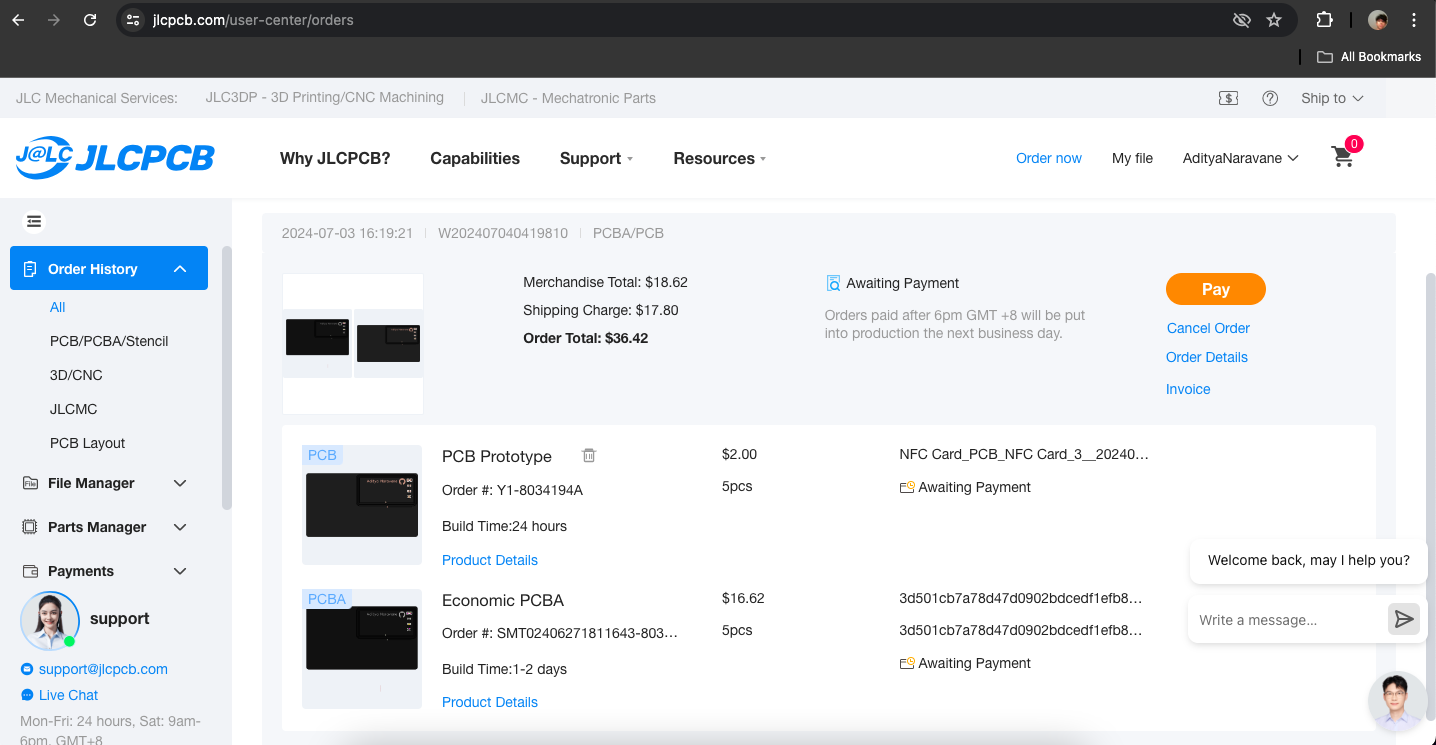The image size is (1436, 745).
Task: Click the JLCPCB logo
Action: [115, 158]
